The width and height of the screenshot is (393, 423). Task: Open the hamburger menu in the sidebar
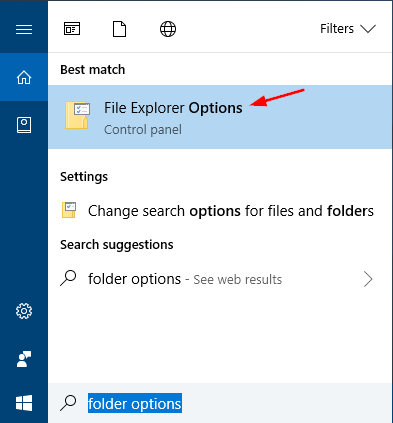(24, 29)
